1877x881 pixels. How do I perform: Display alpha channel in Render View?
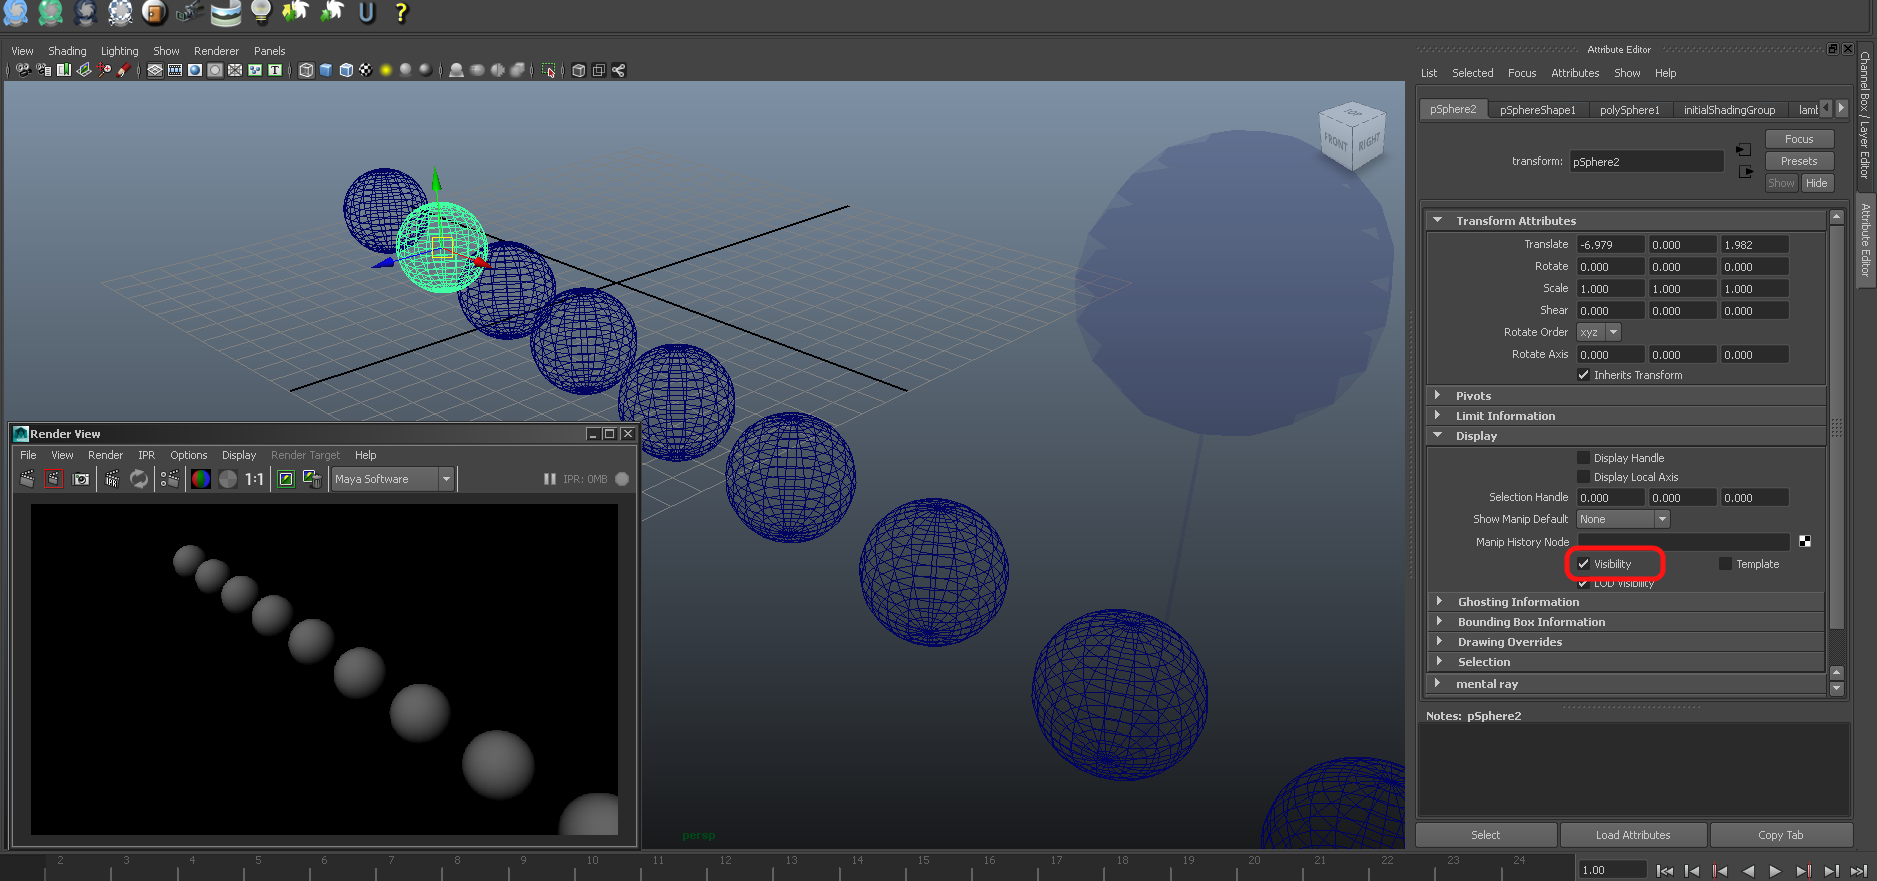click(x=228, y=479)
